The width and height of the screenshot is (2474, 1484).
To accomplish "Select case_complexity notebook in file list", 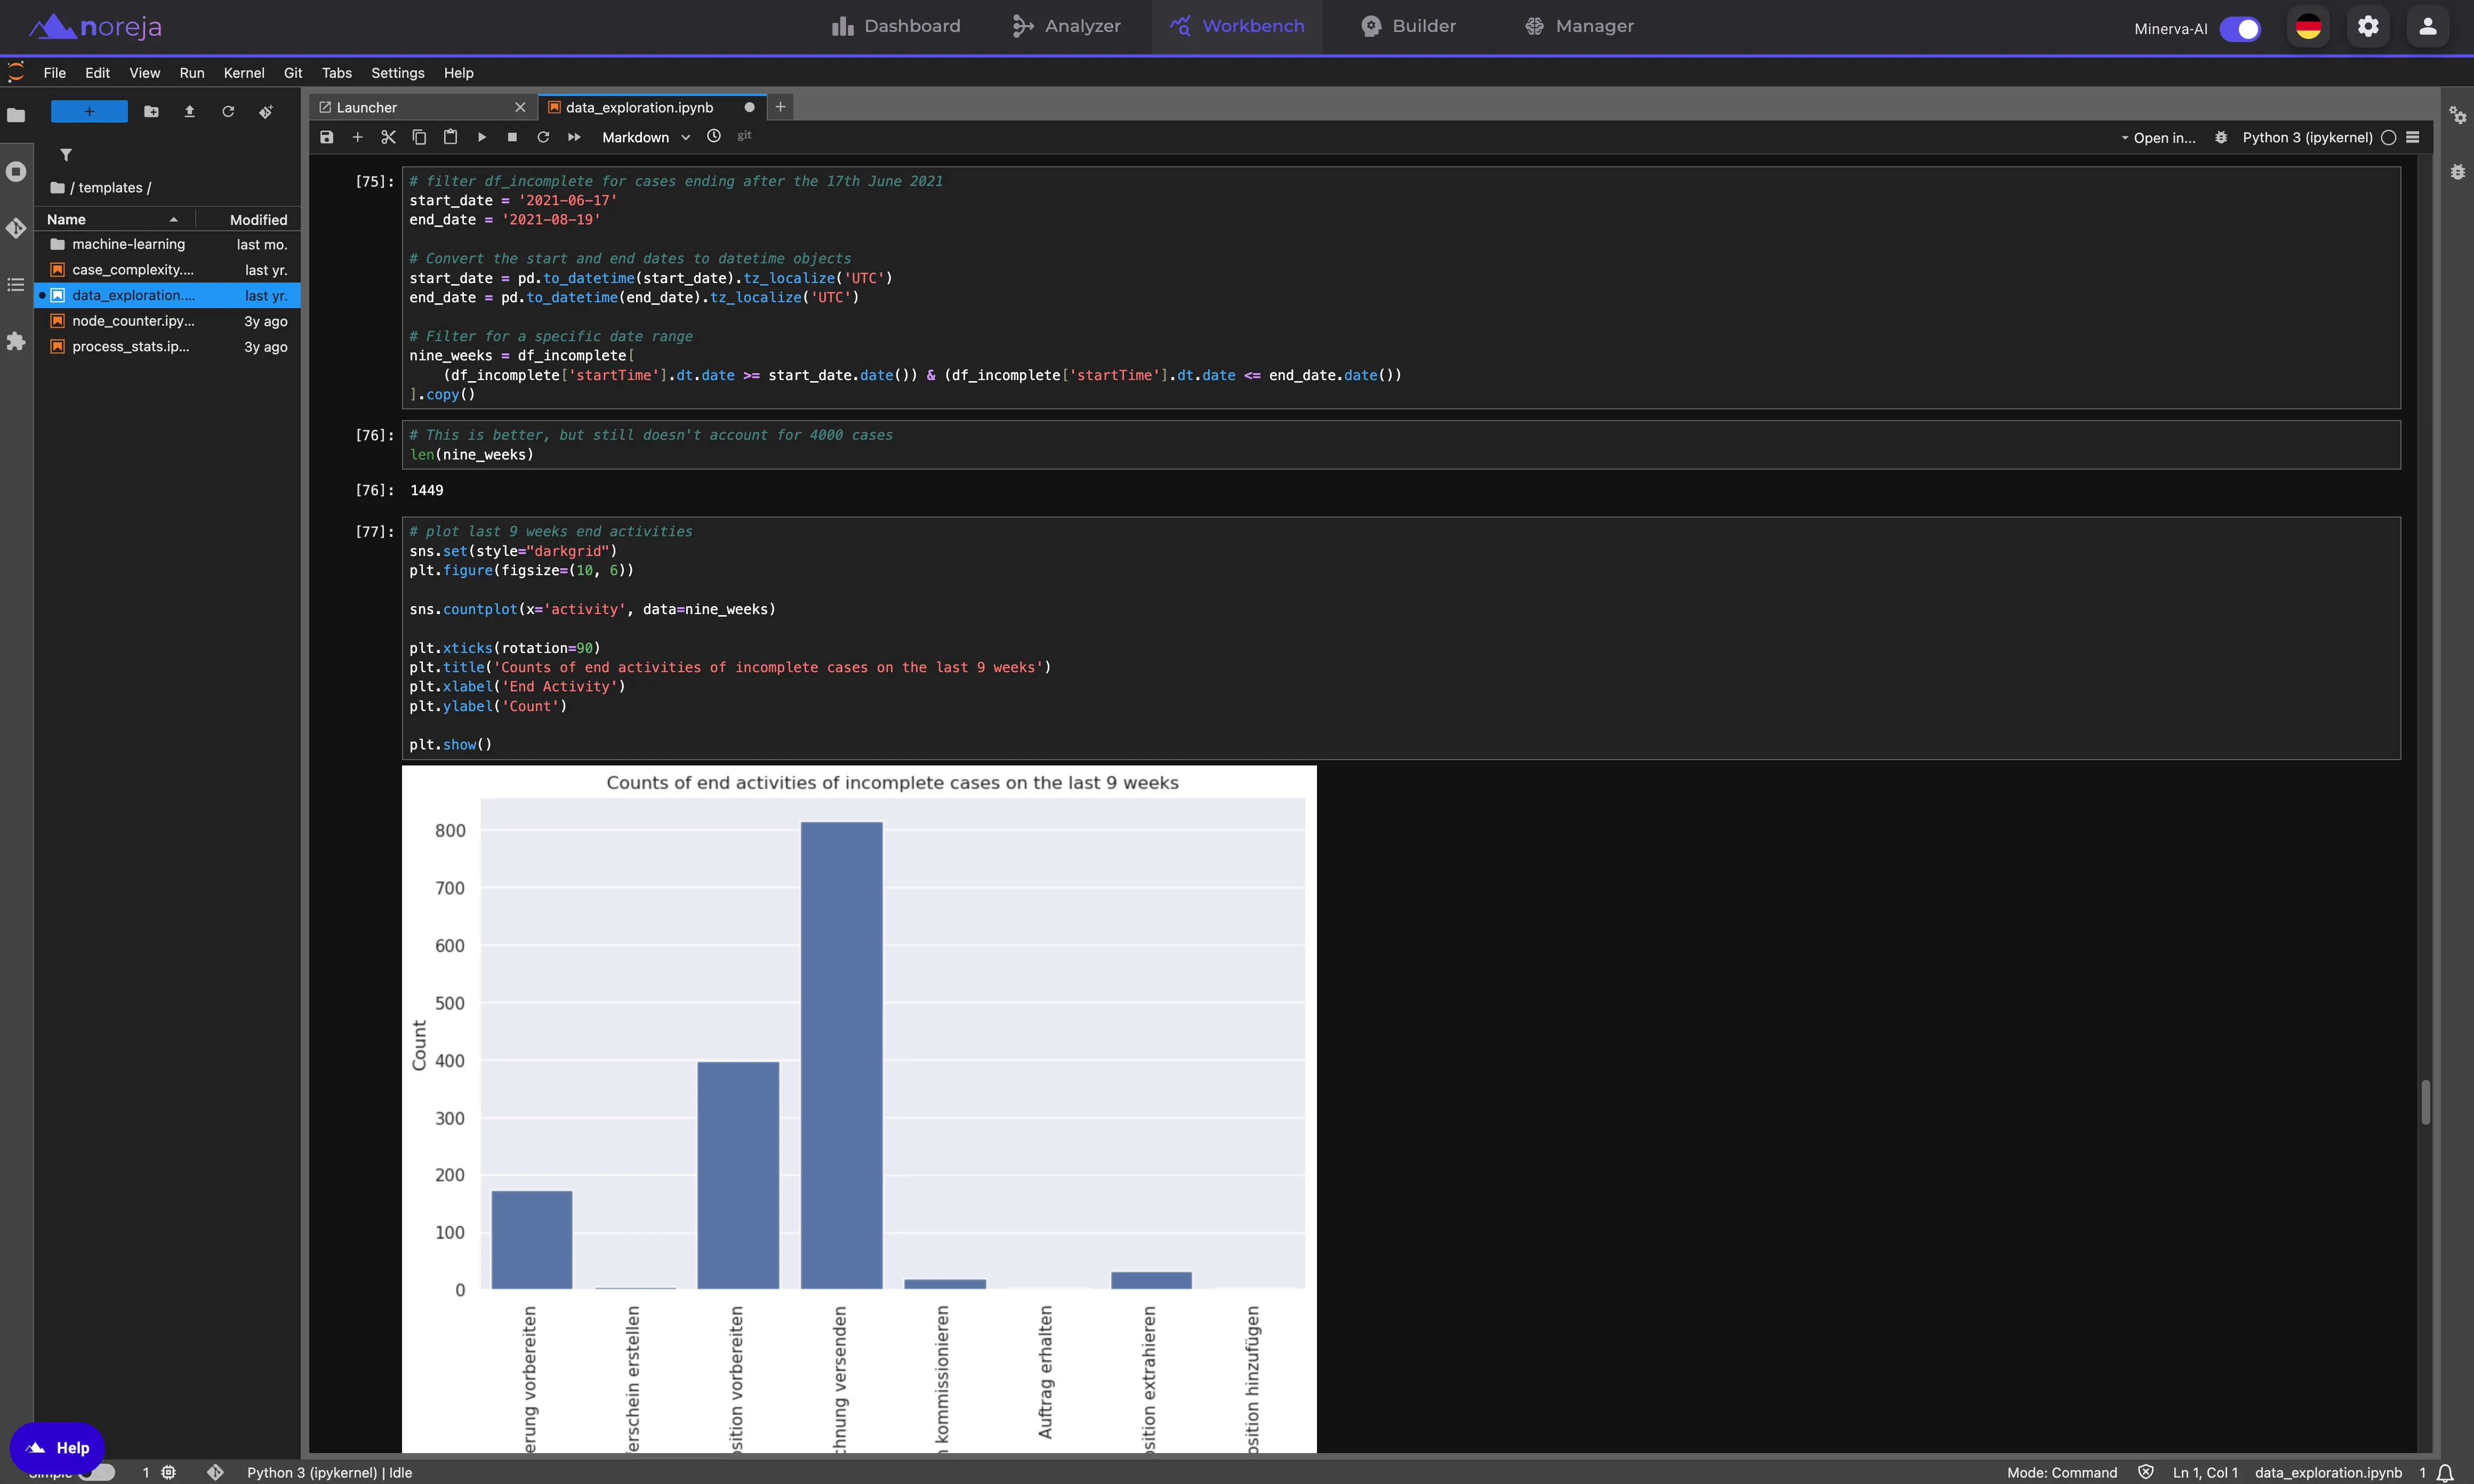I will pos(168,270).
